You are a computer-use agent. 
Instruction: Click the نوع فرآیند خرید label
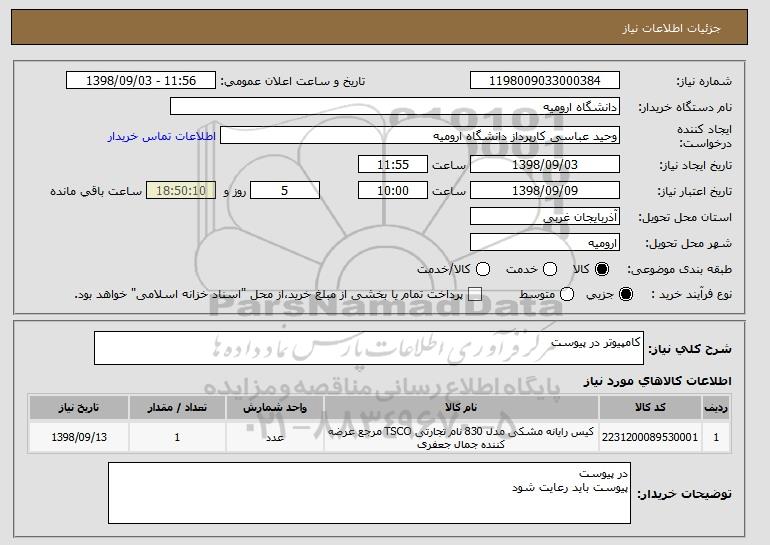click(691, 295)
